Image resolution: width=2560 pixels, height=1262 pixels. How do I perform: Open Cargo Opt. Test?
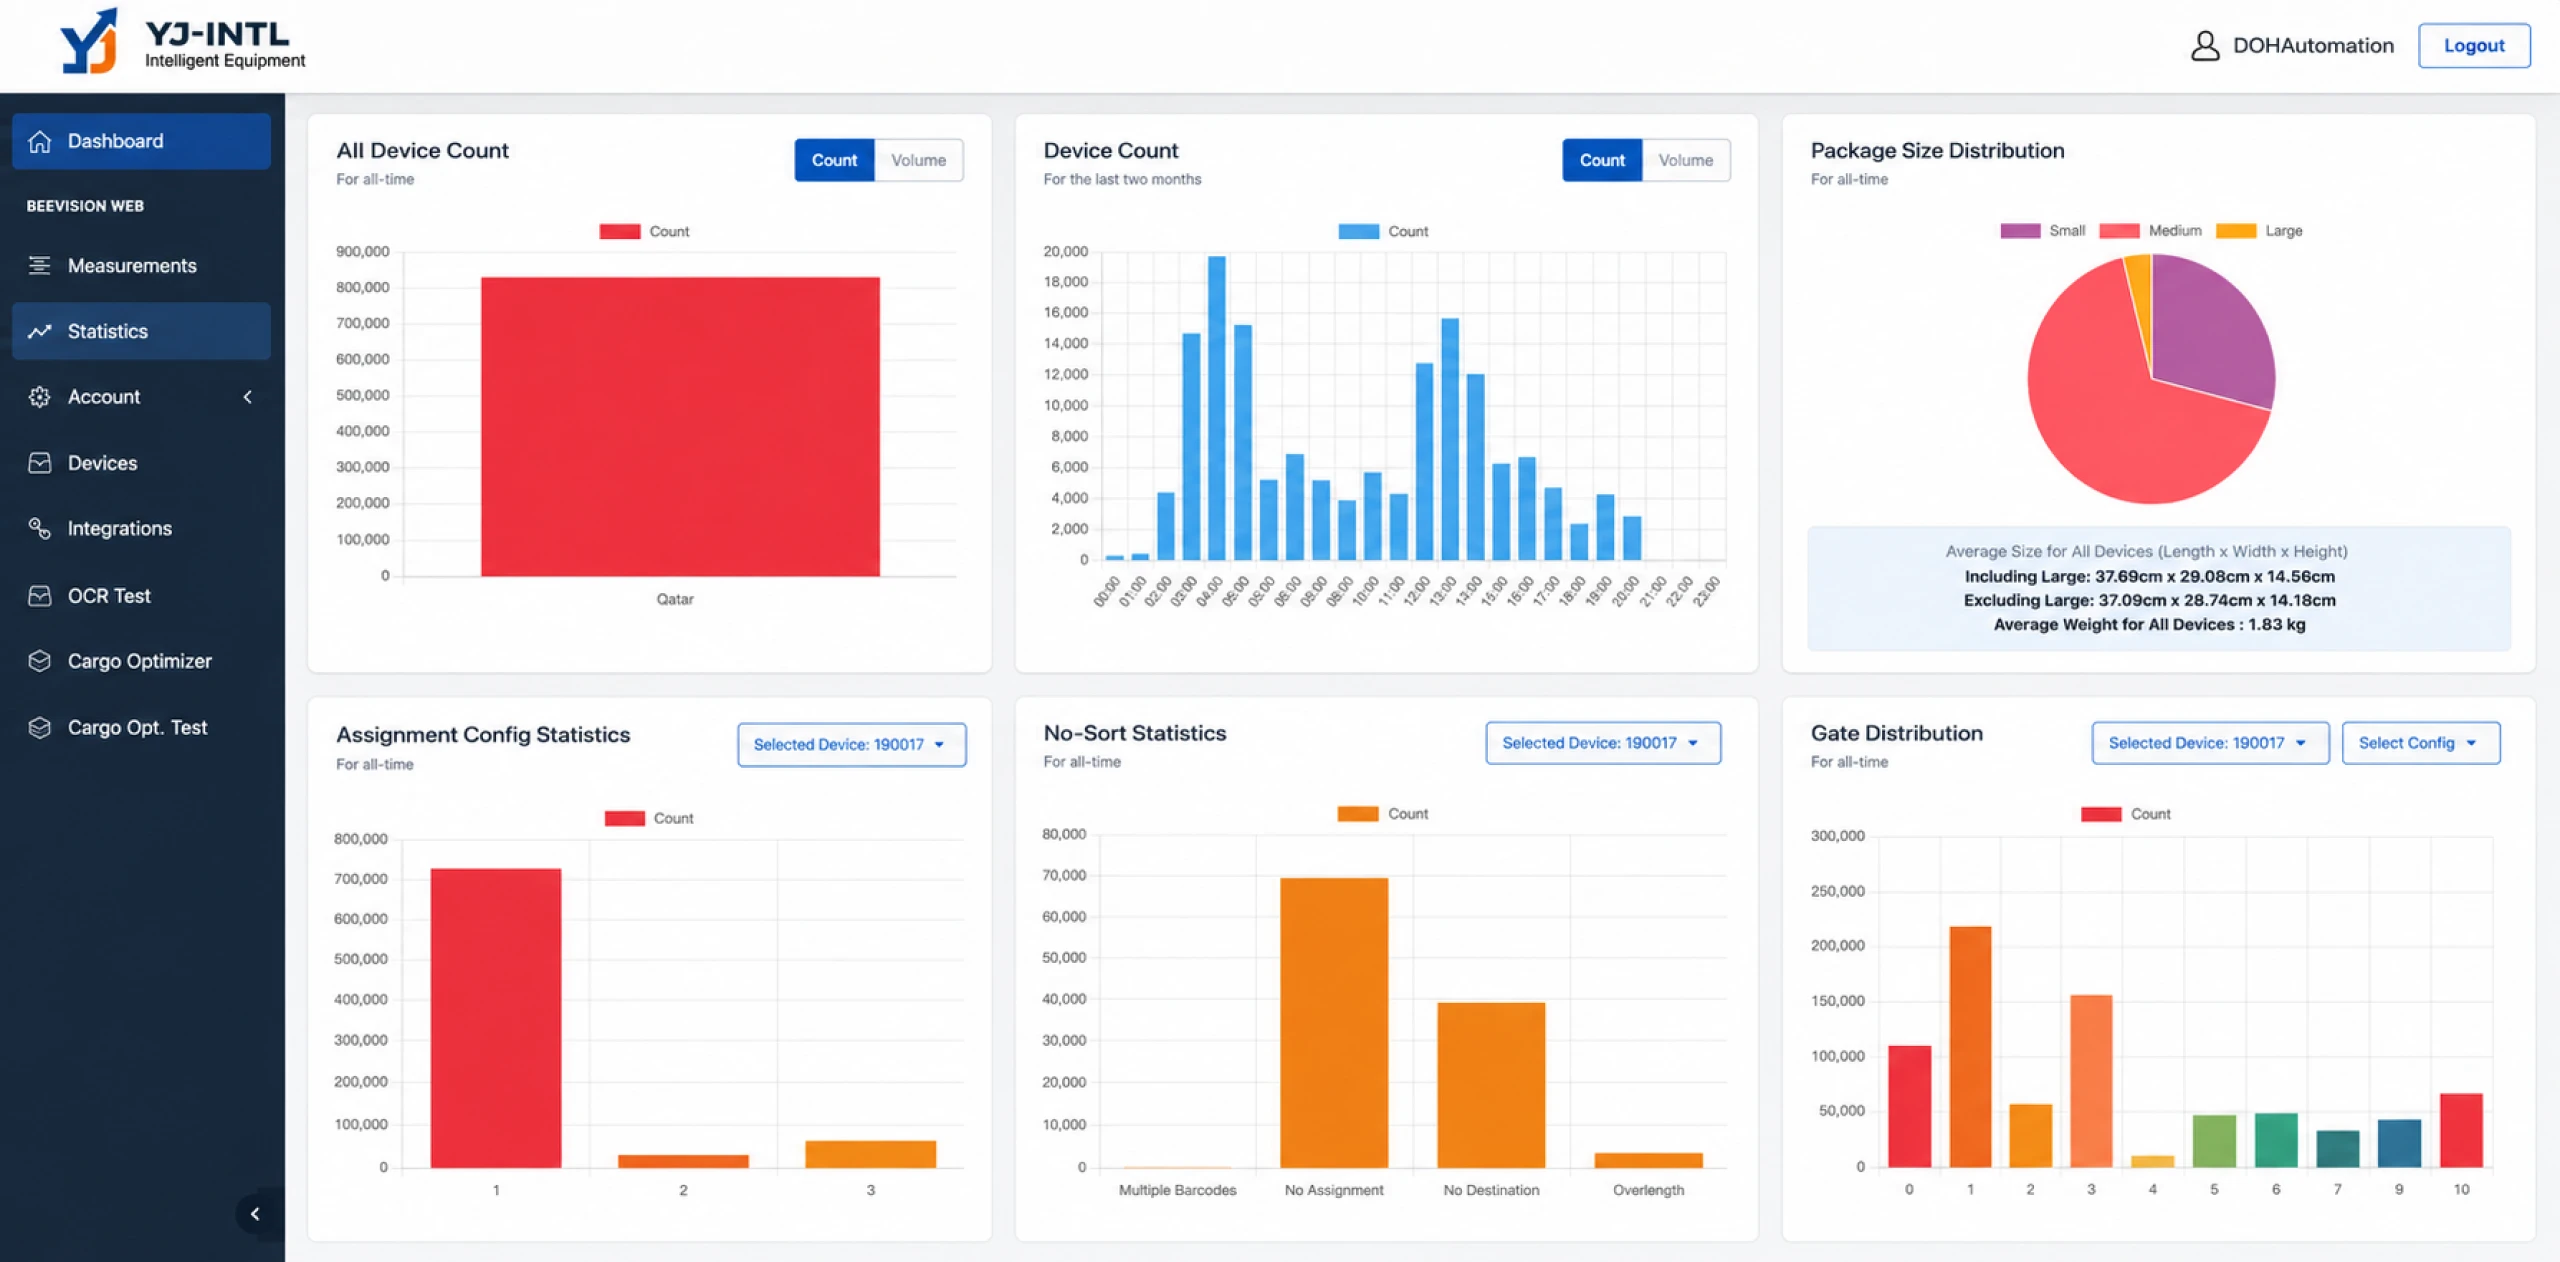pyautogui.click(x=141, y=727)
